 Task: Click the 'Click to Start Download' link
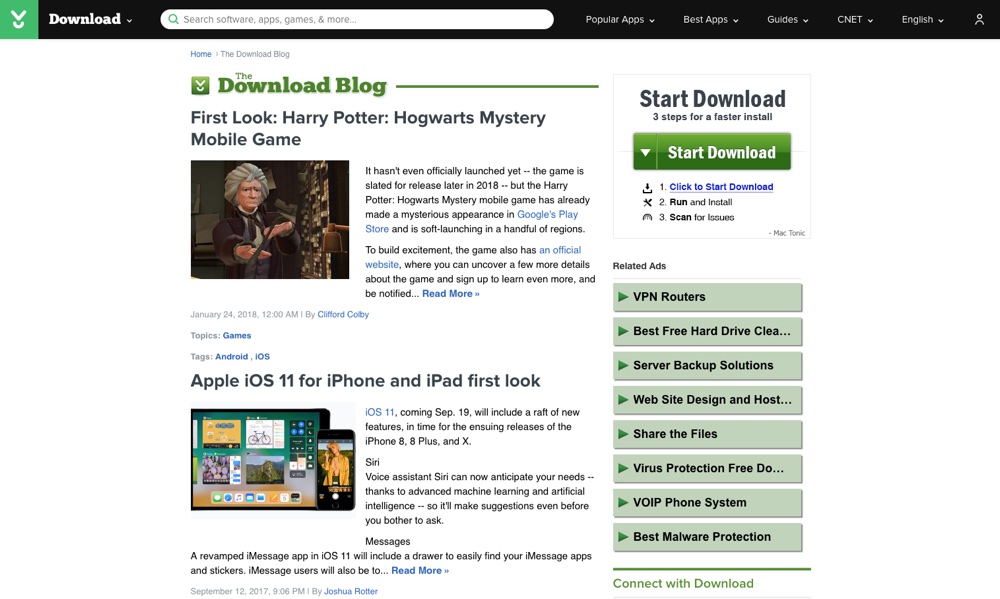(x=721, y=187)
